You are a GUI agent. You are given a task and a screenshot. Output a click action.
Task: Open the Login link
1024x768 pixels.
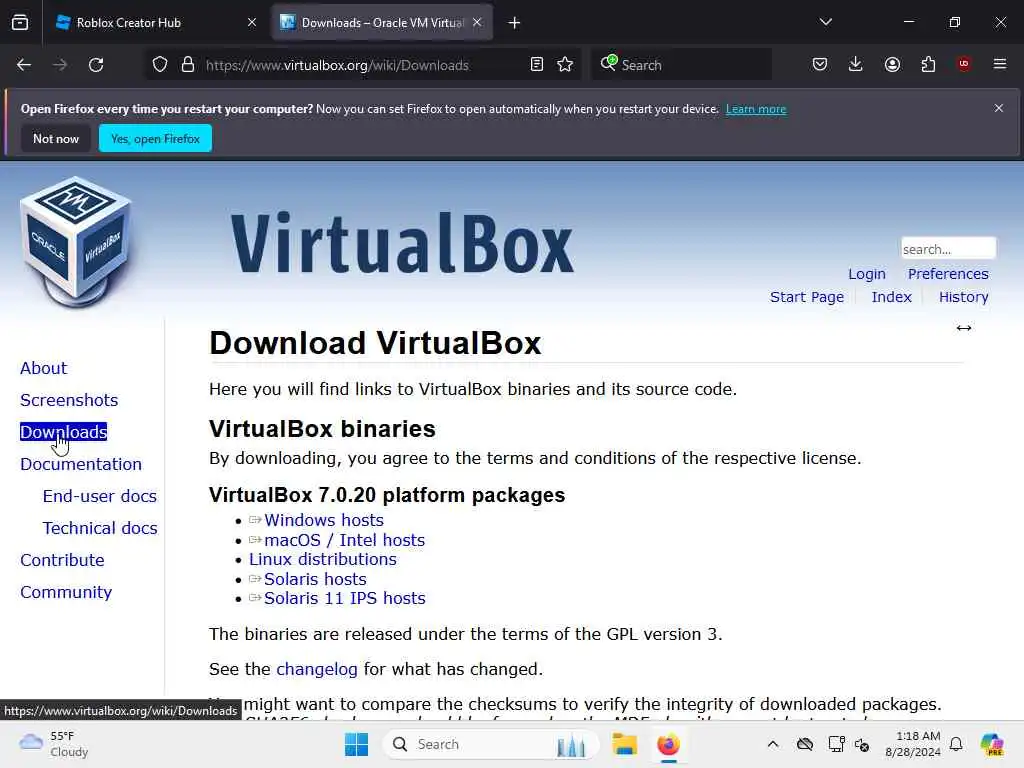click(867, 274)
